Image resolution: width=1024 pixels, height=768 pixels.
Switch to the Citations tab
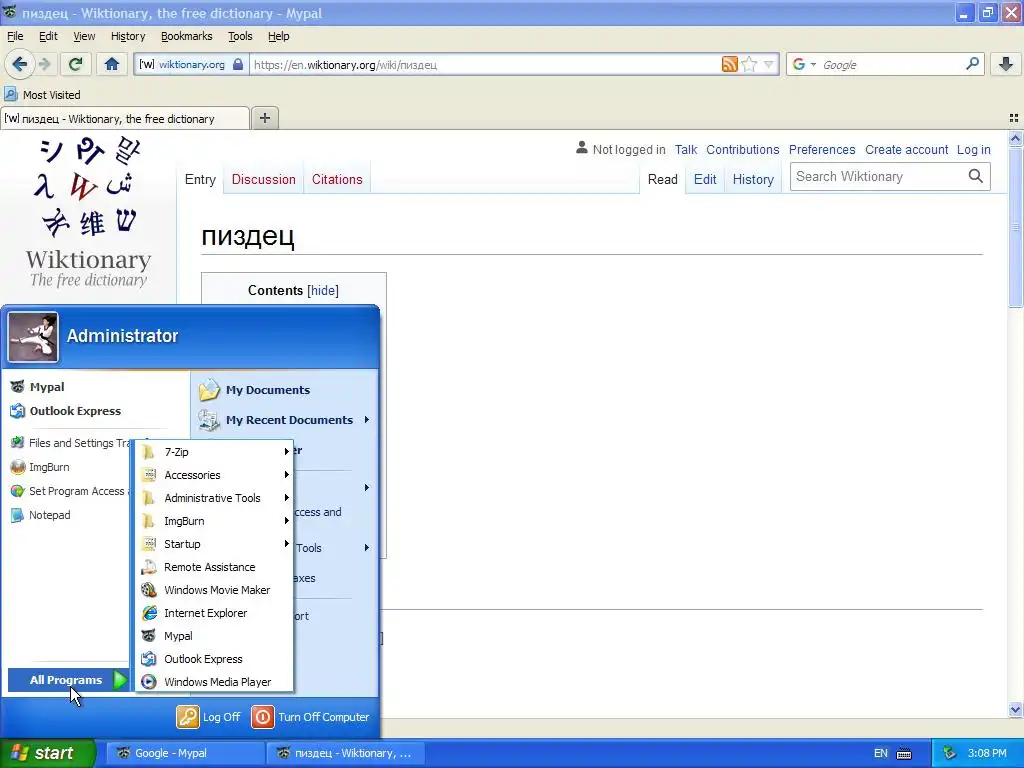[337, 179]
